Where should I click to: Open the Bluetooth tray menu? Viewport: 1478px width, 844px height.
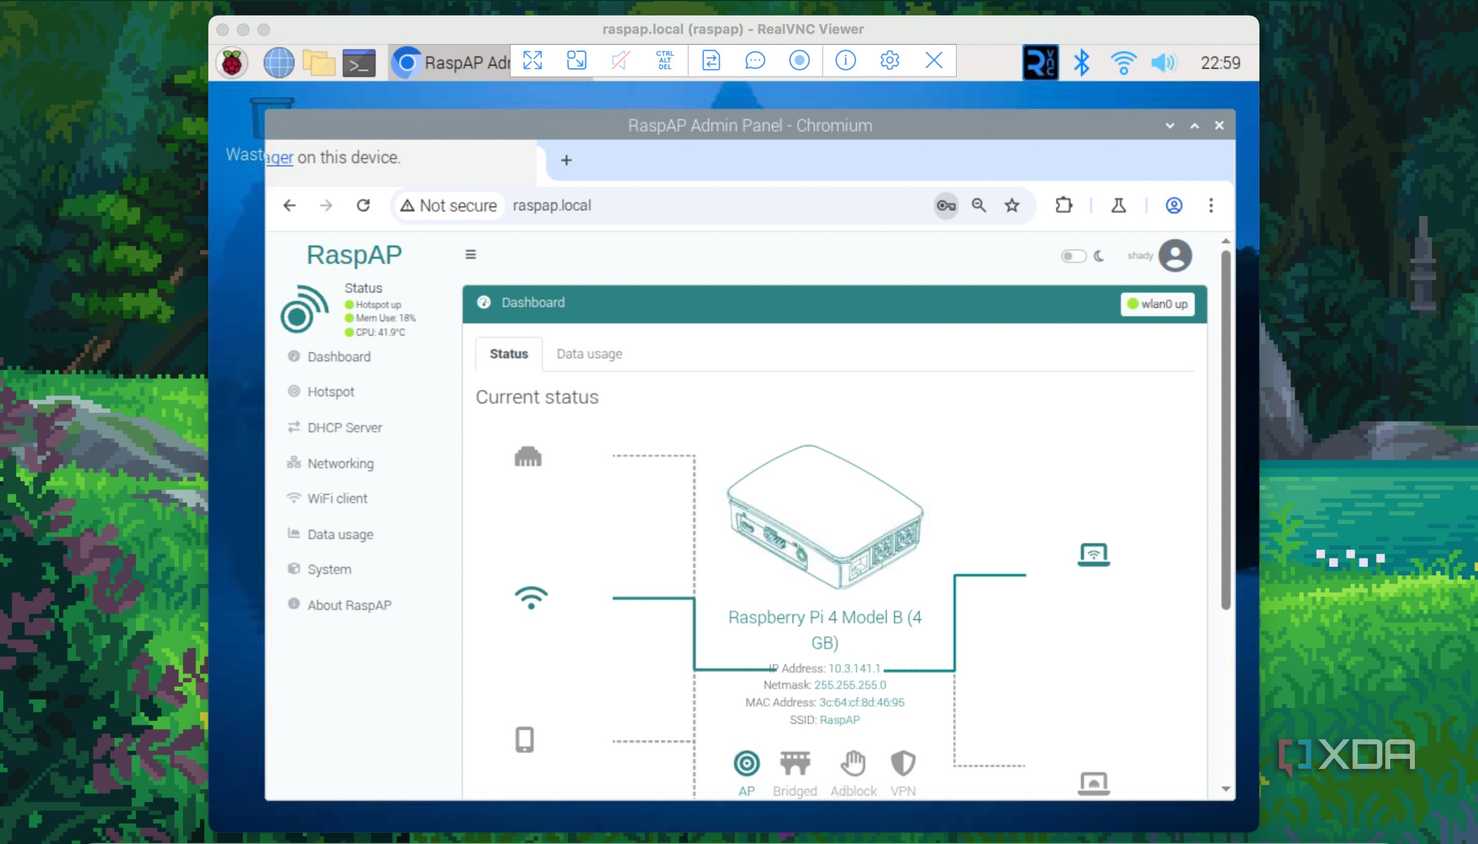(x=1082, y=63)
